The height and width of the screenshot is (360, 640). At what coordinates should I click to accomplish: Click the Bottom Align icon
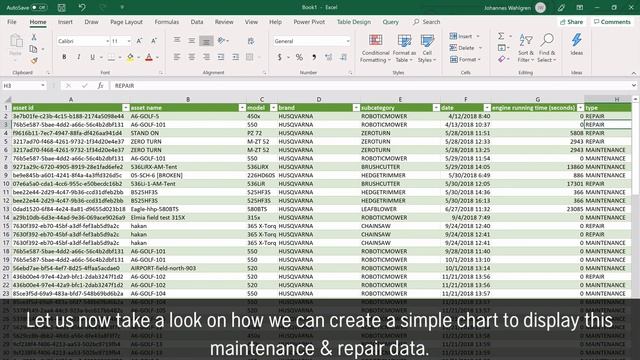click(x=206, y=40)
